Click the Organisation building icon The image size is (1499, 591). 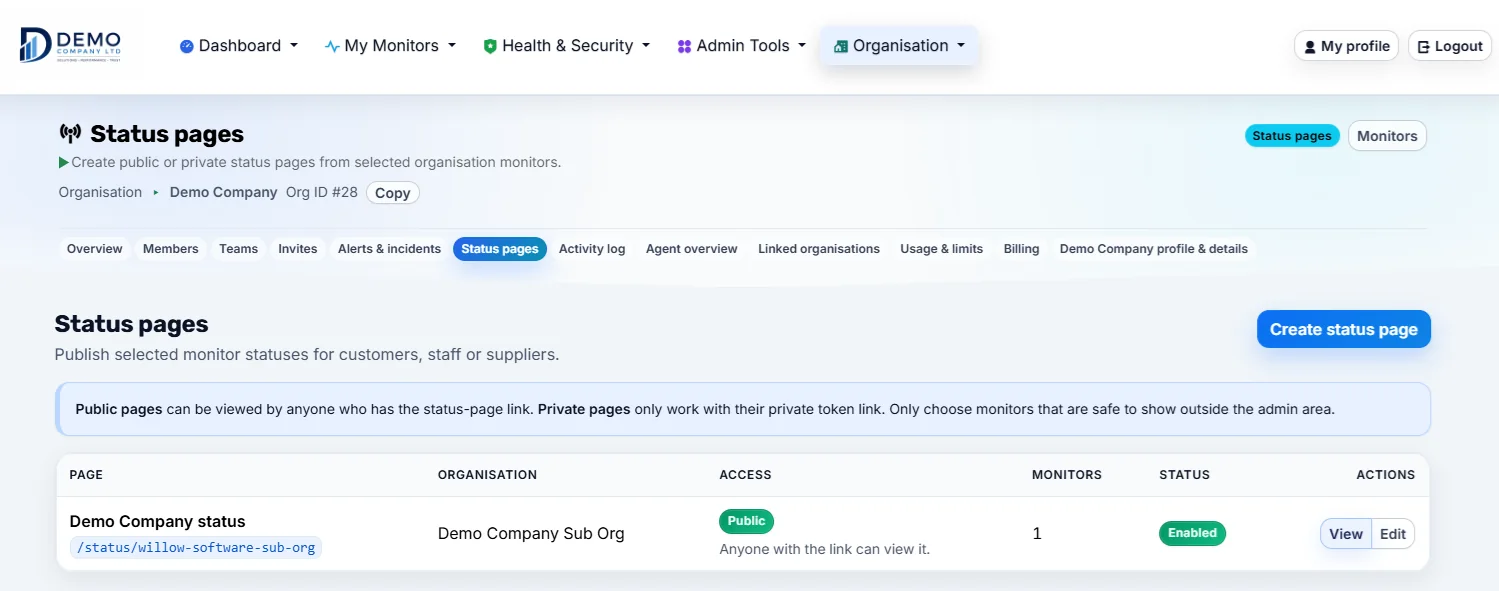pyautogui.click(x=841, y=46)
